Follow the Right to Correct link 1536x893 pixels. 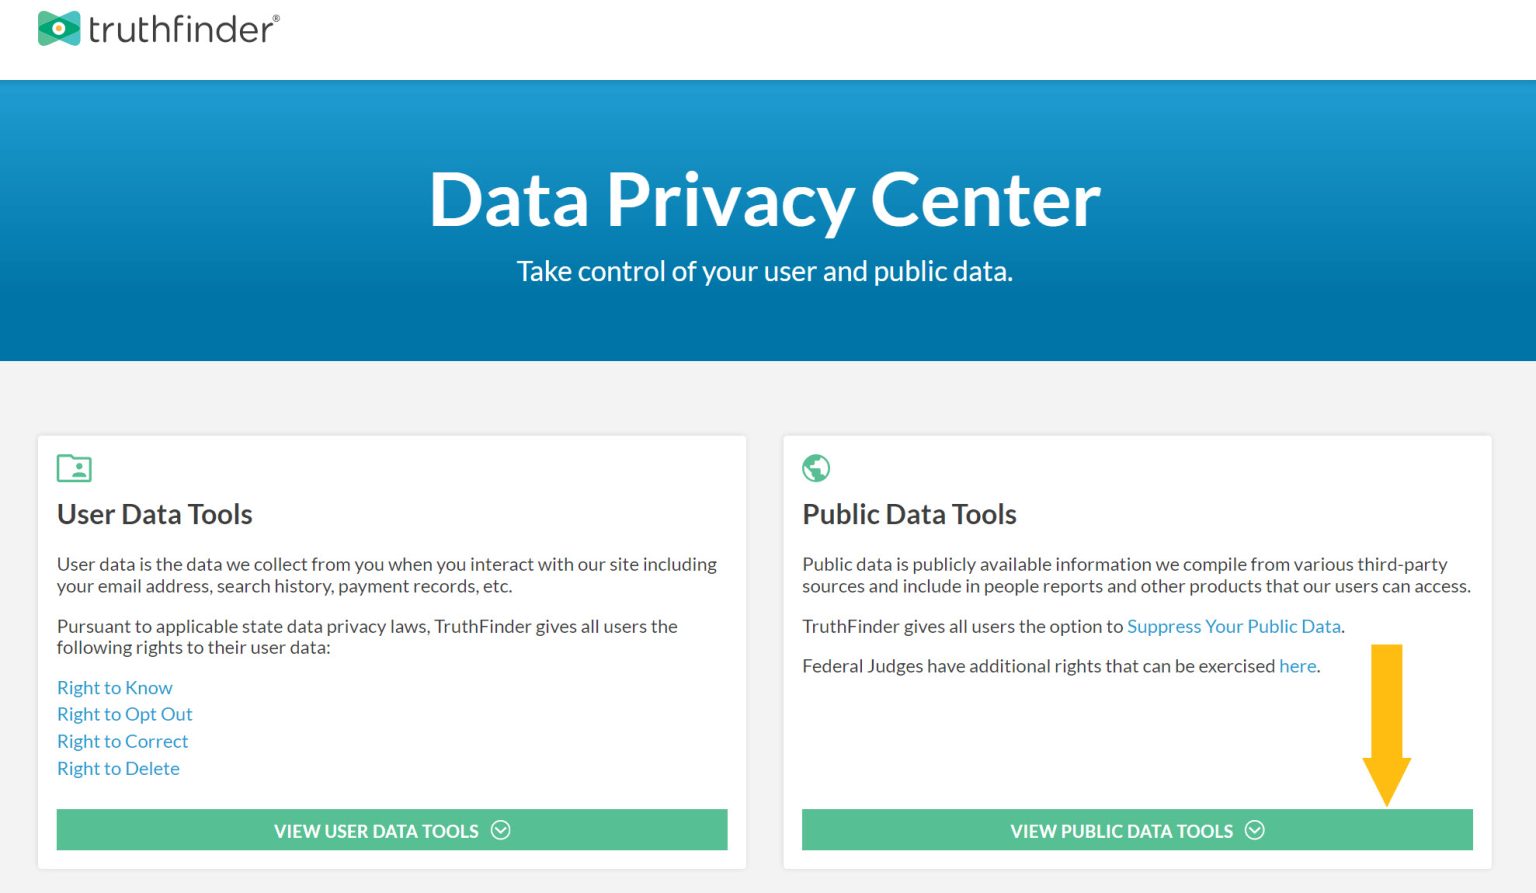123,741
